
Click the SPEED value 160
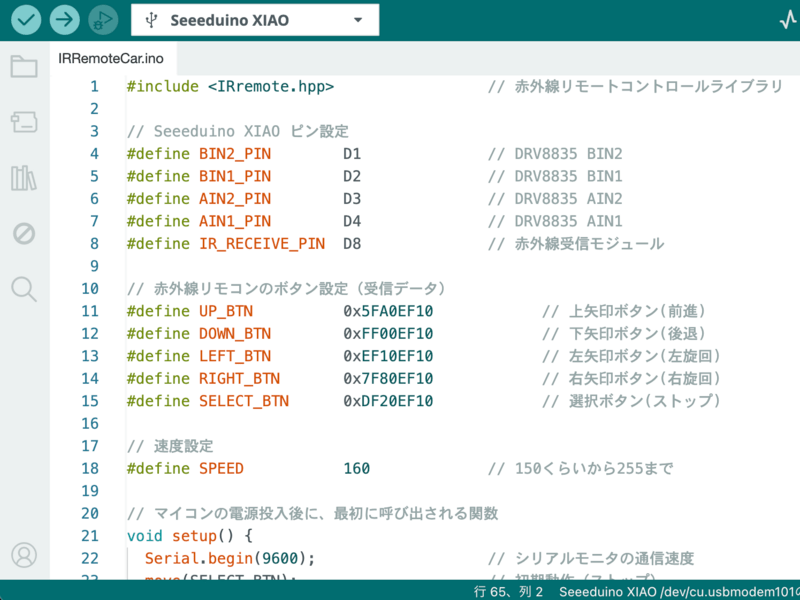[356, 468]
